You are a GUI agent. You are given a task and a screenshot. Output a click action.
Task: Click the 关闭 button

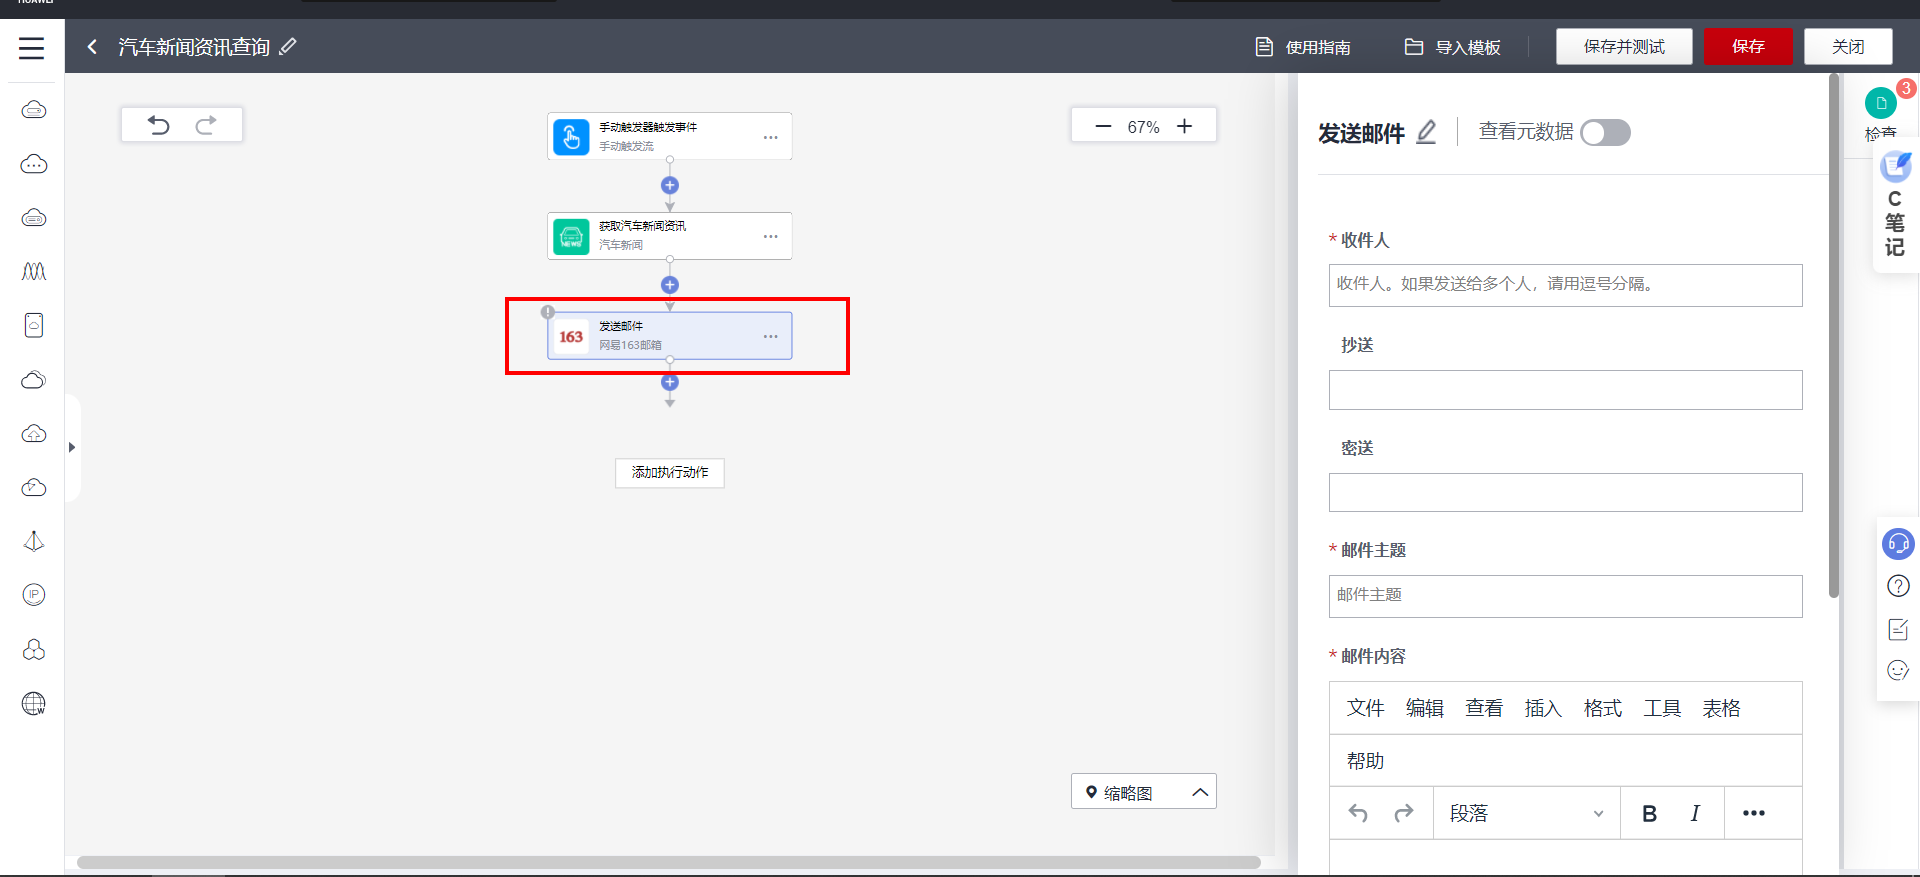[x=1848, y=47]
